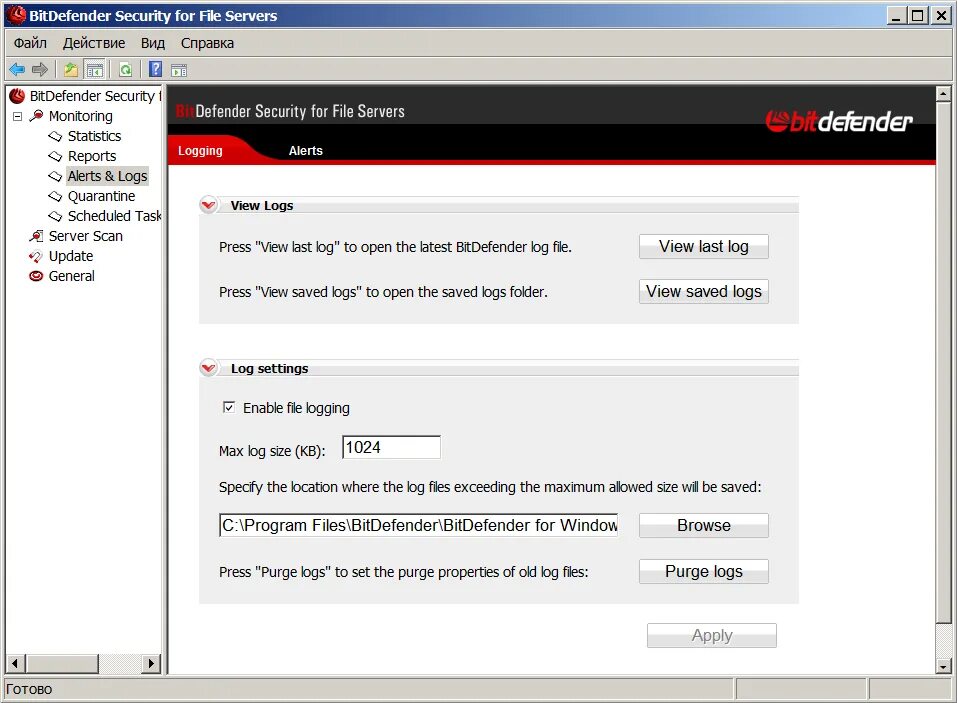957x703 pixels.
Task: Click the BitDefender title bar app icon
Action: click(17, 15)
